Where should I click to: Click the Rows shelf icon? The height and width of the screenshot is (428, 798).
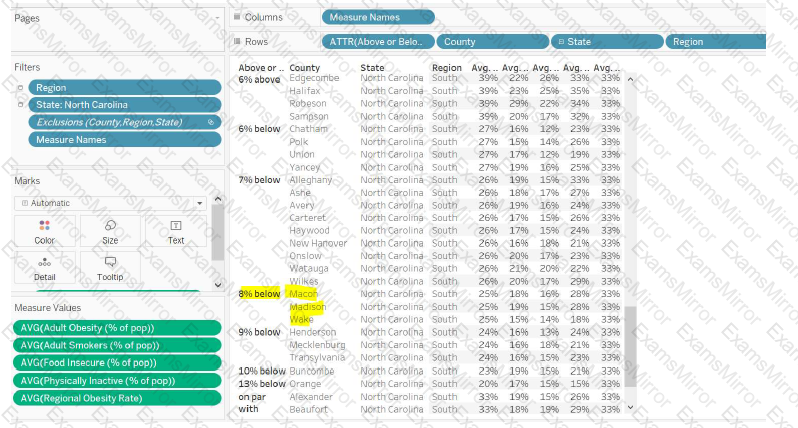237,41
